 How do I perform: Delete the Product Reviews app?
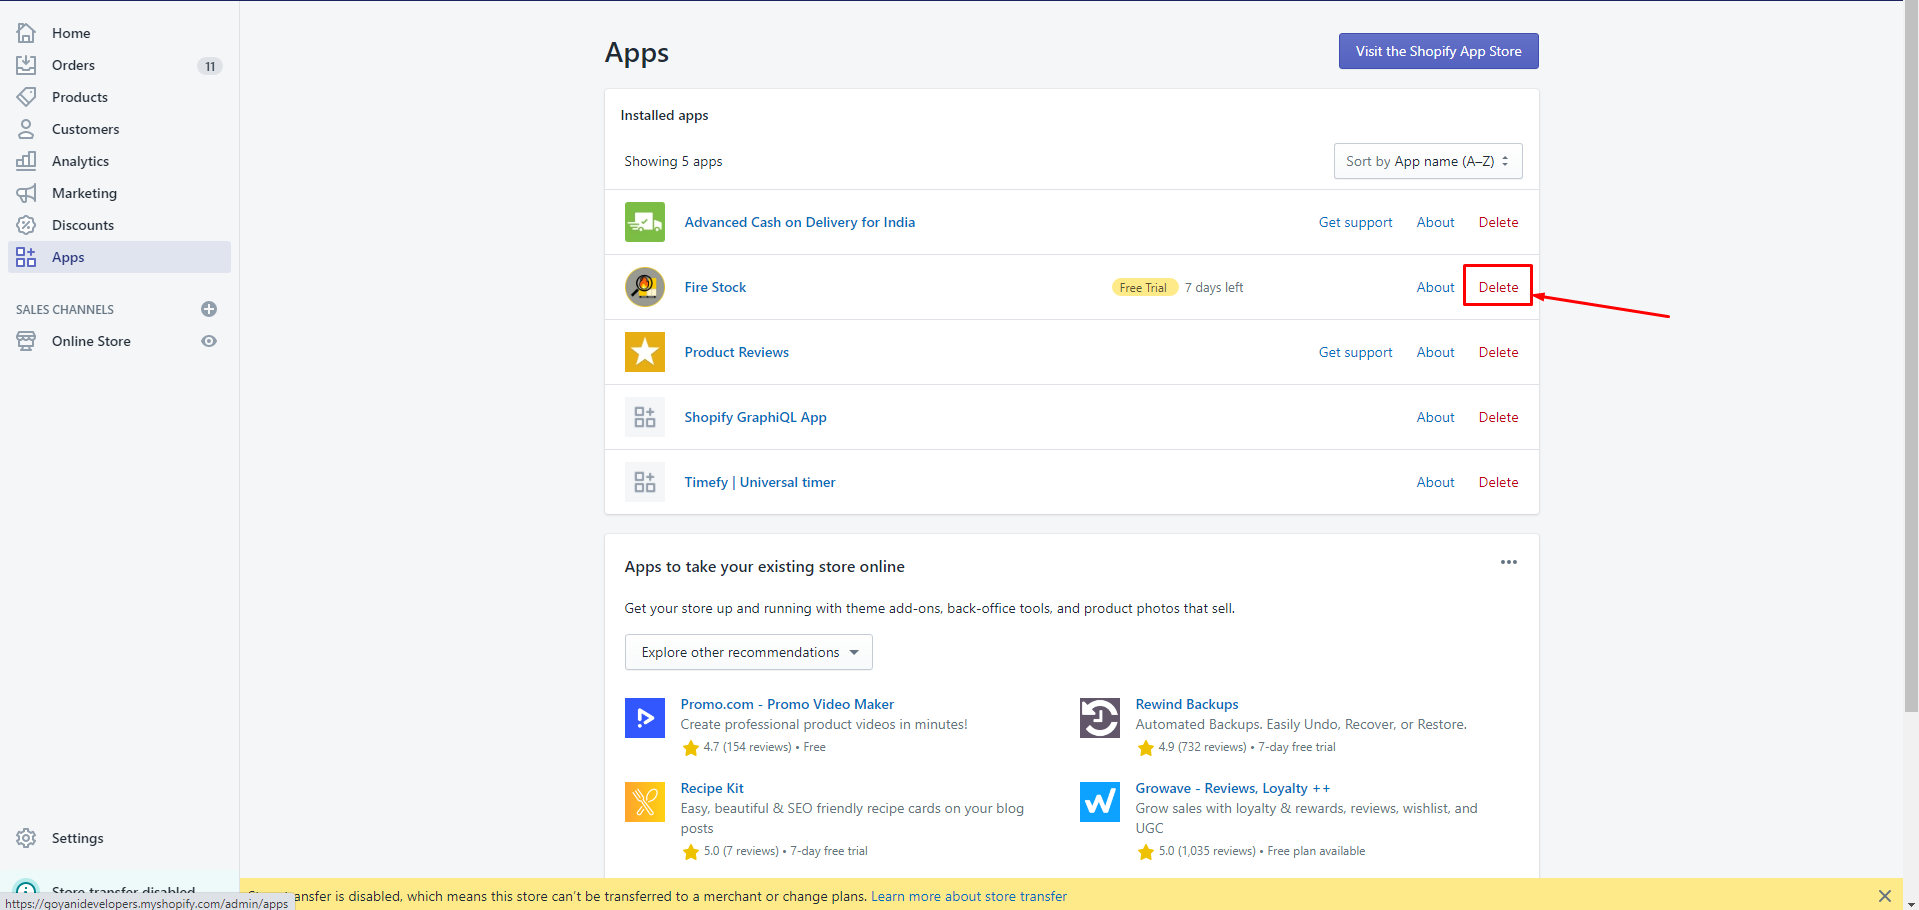pyautogui.click(x=1498, y=352)
